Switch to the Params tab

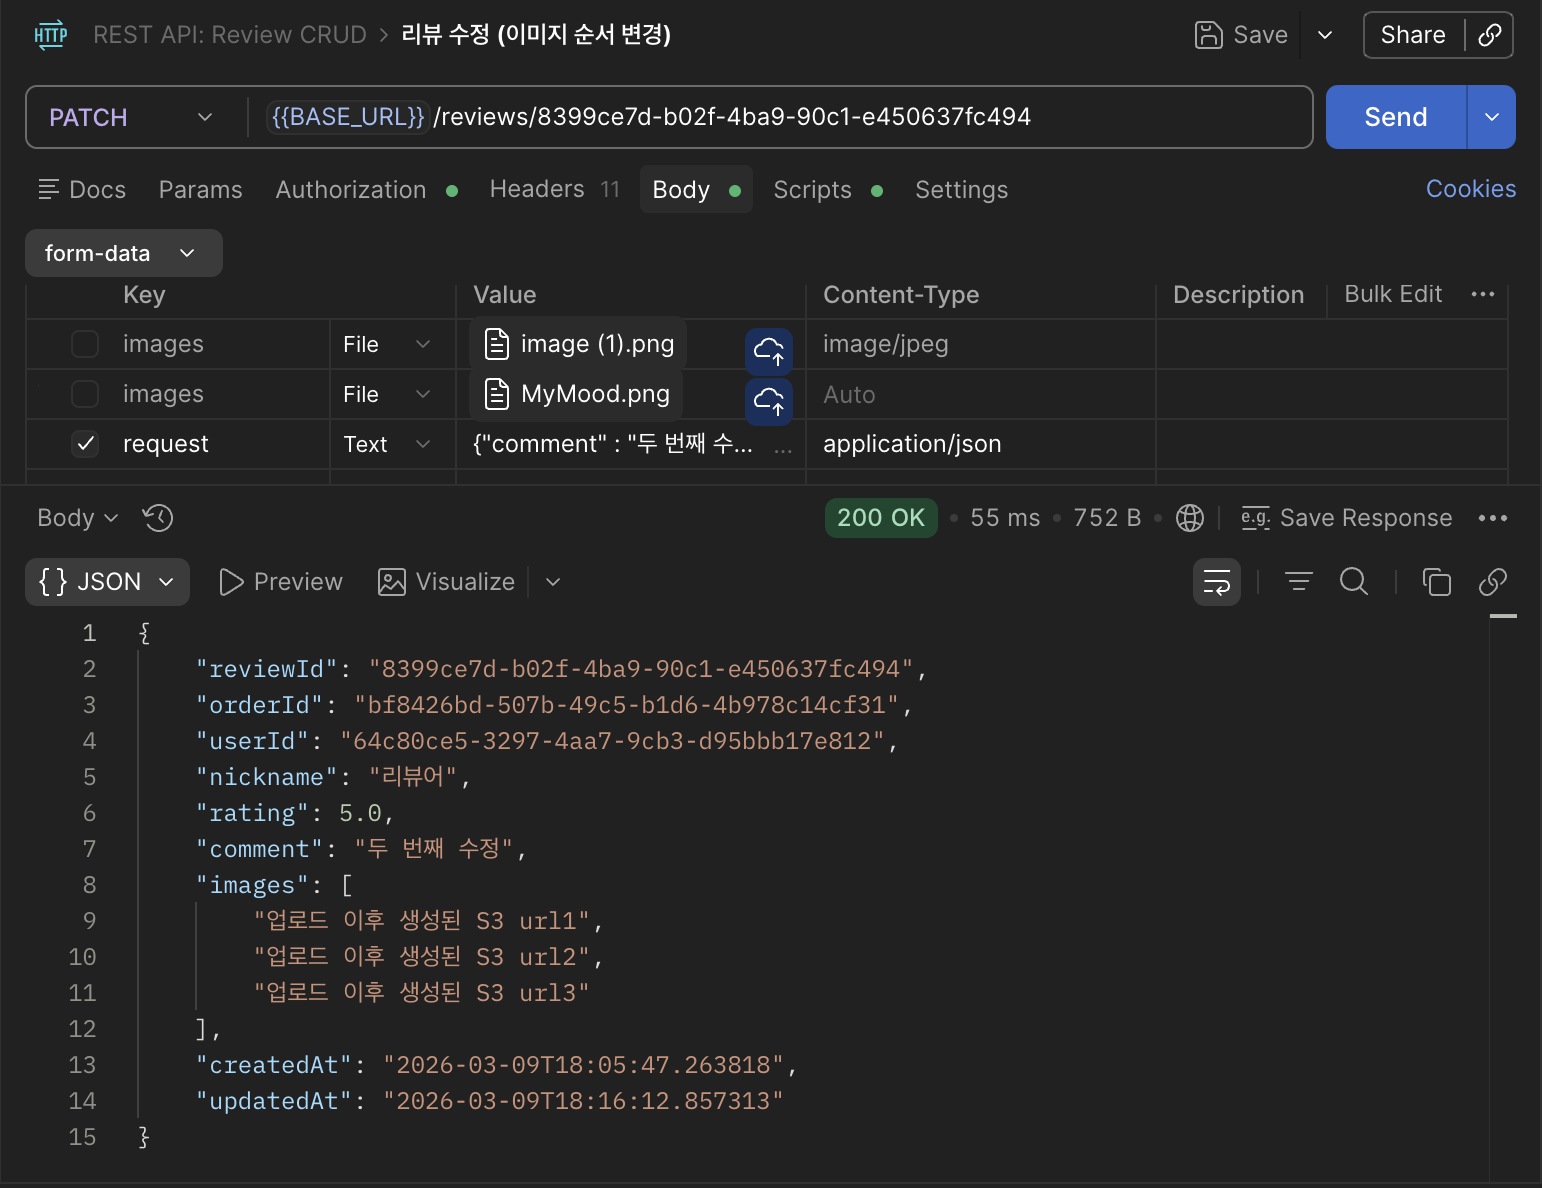(x=201, y=190)
